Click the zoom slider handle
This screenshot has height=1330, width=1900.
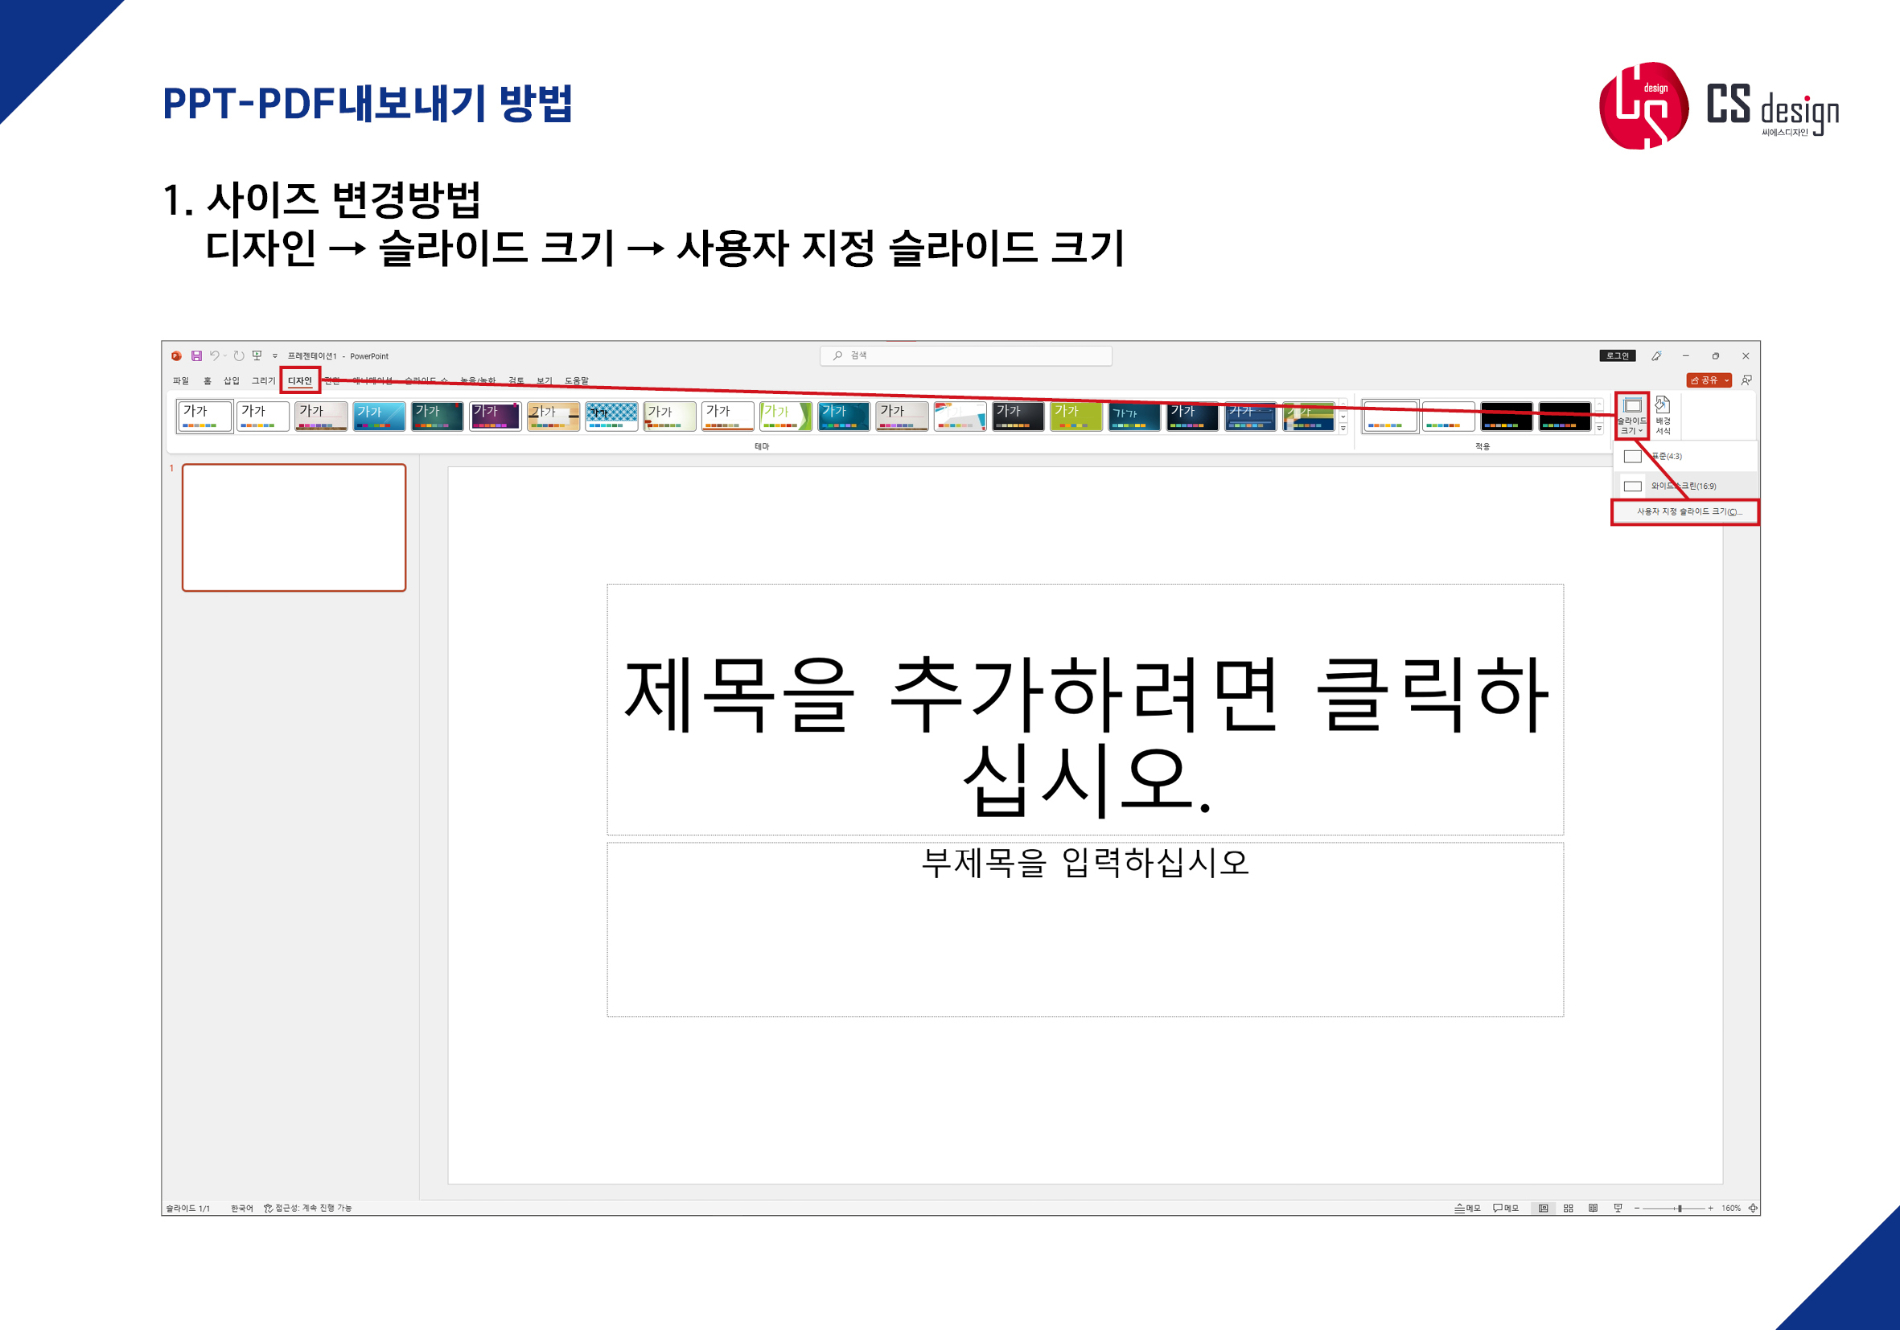(x=1679, y=1208)
